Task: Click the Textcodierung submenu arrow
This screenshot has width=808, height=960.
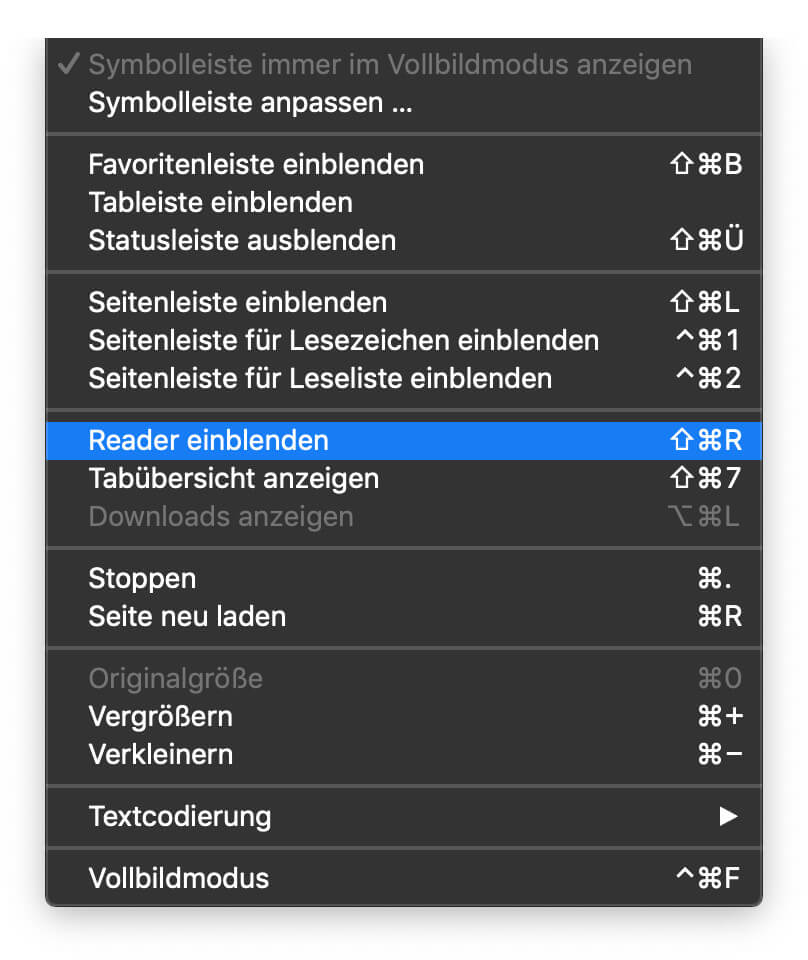Action: (x=728, y=816)
